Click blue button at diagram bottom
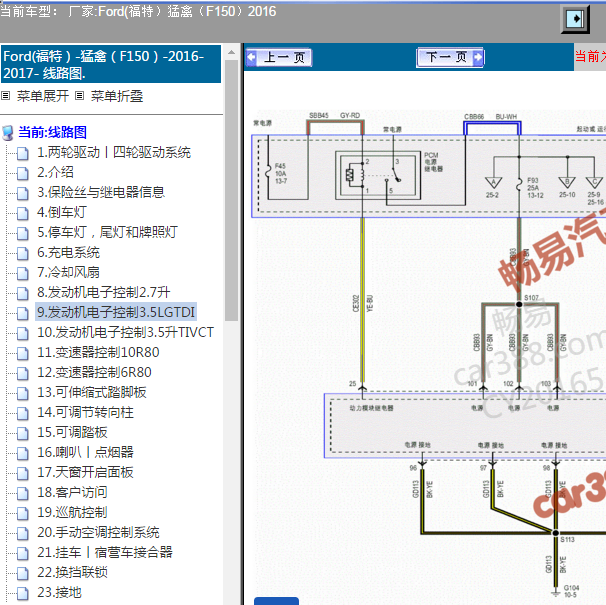Screen dimensions: 606x605 point(276,601)
